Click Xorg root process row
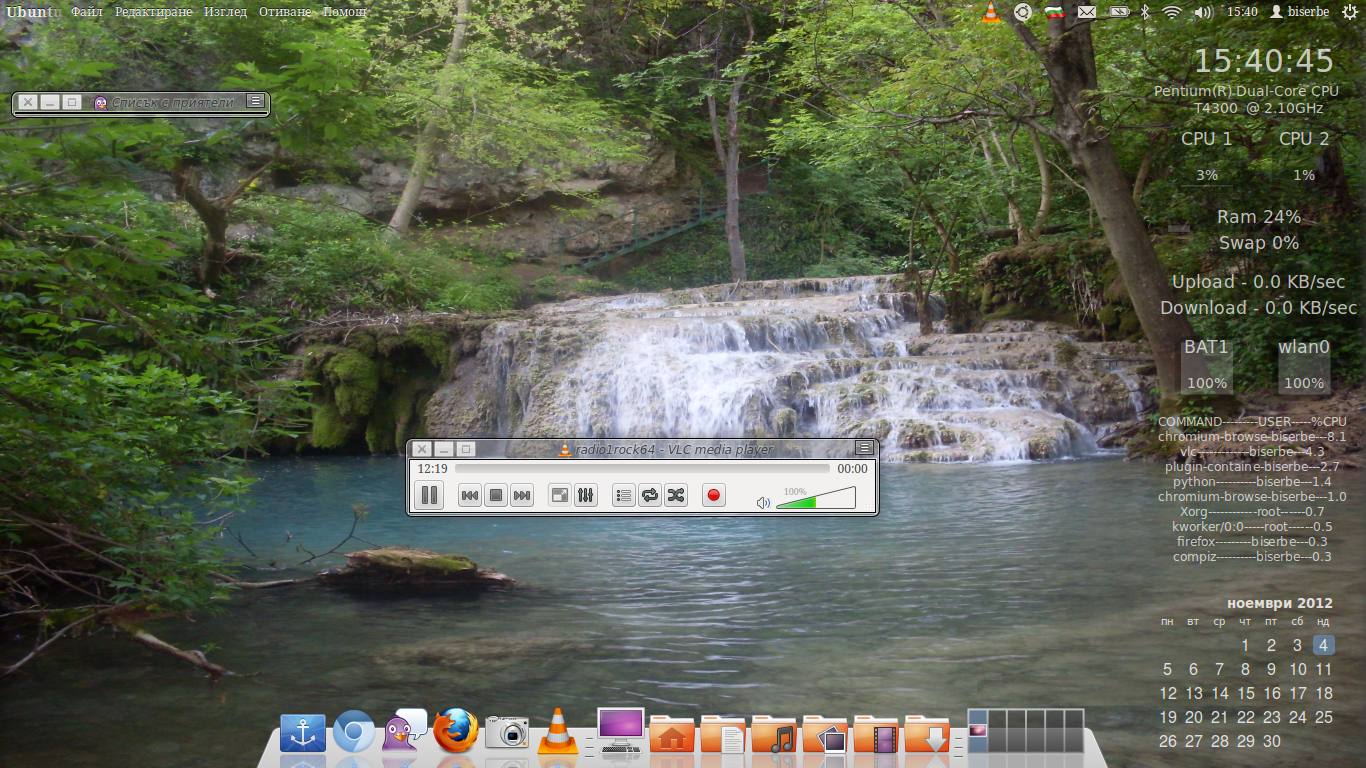1366x768 pixels. point(1252,511)
